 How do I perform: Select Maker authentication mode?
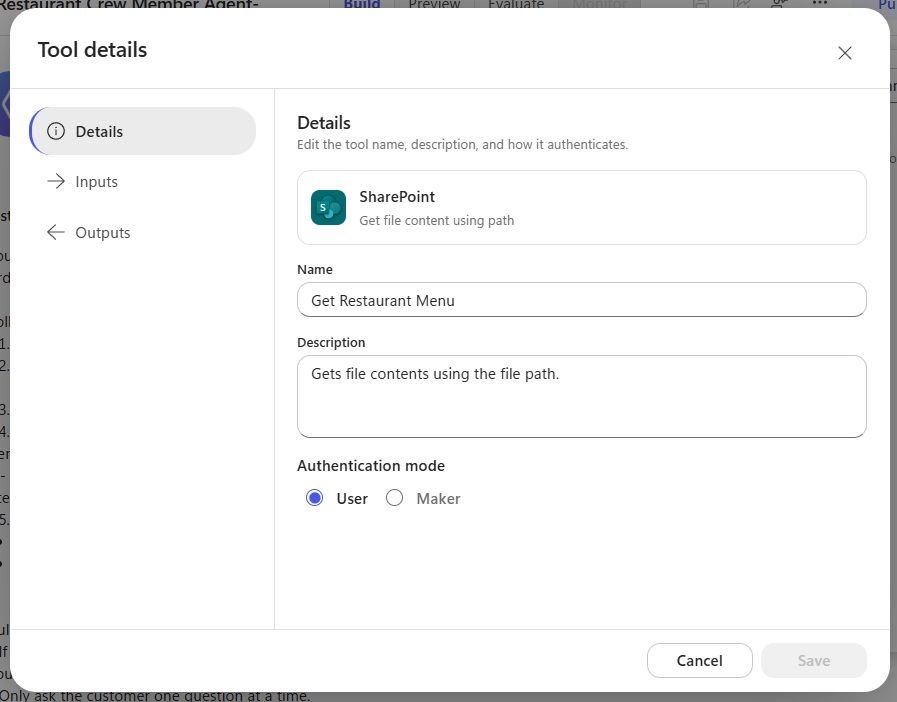(x=394, y=498)
